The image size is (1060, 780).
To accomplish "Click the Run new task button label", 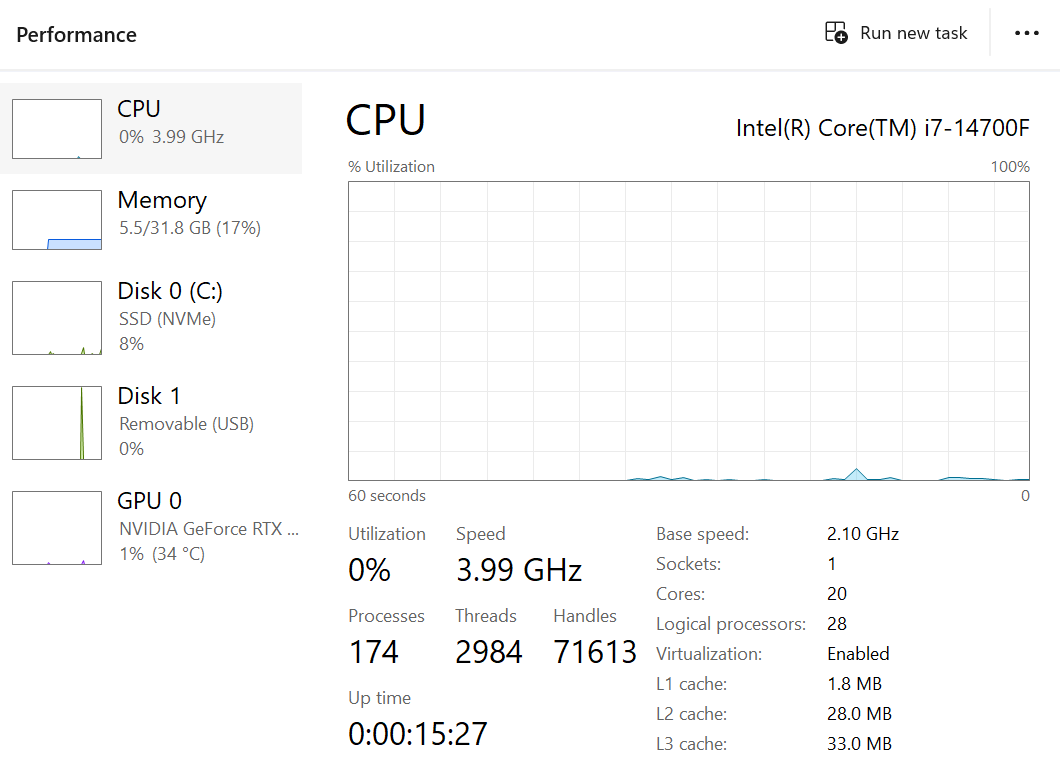I will (913, 33).
